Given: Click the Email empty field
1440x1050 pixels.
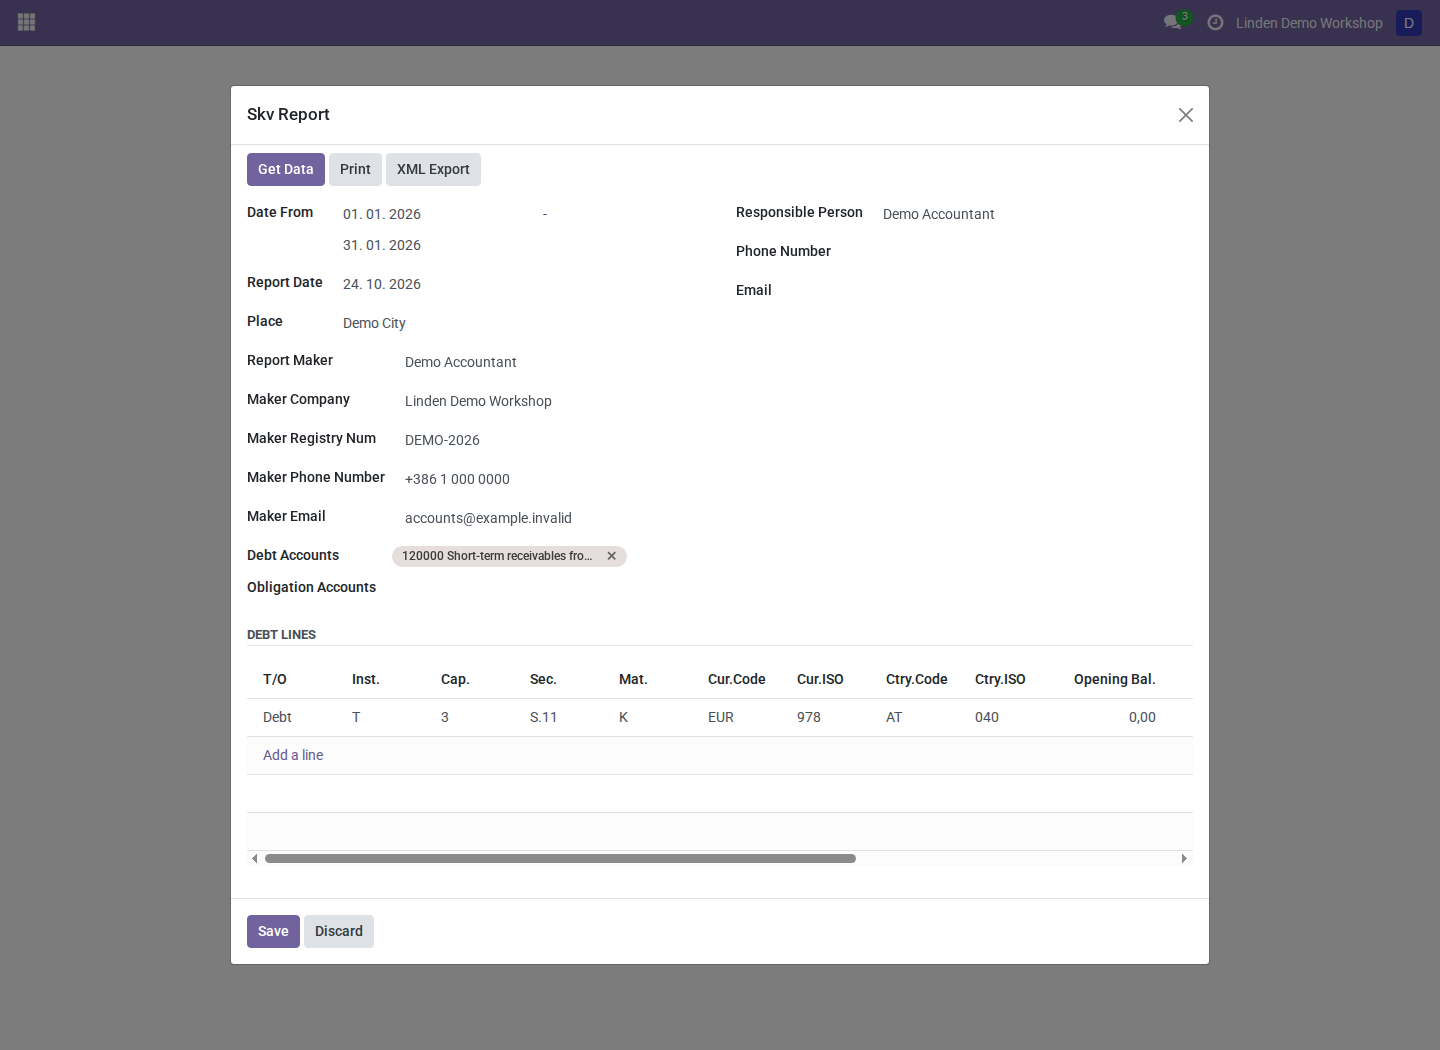Looking at the screenshot, I should [x=1037, y=291].
